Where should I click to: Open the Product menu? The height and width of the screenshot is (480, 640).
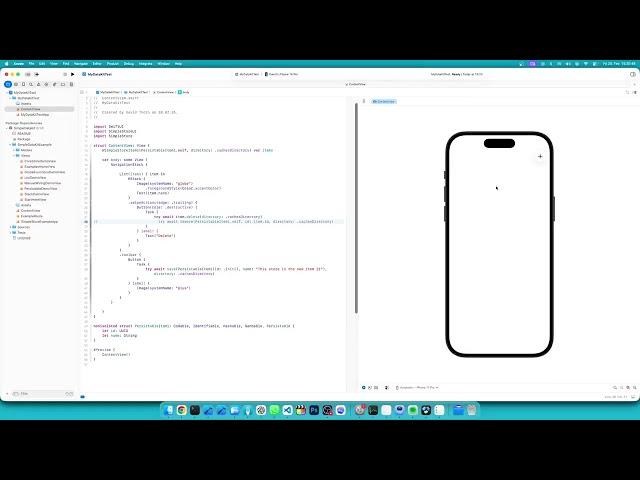pyautogui.click(x=113, y=64)
